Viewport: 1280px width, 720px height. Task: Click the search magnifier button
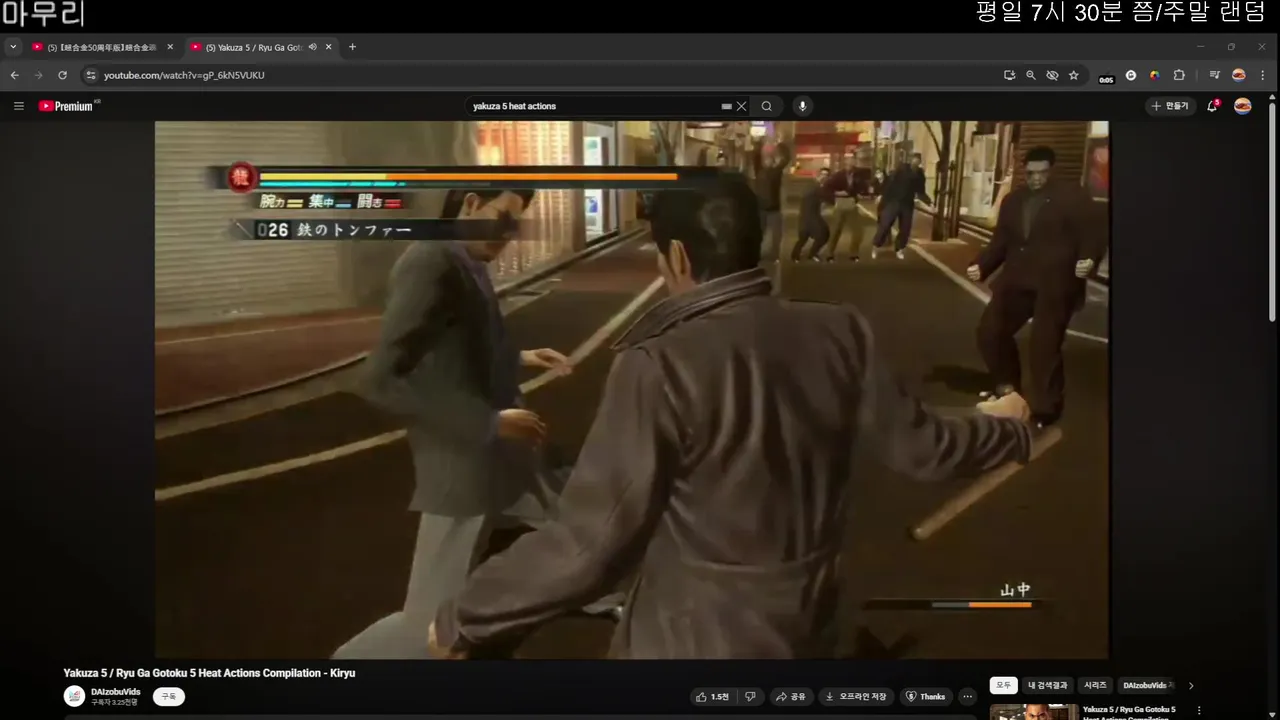(x=767, y=106)
